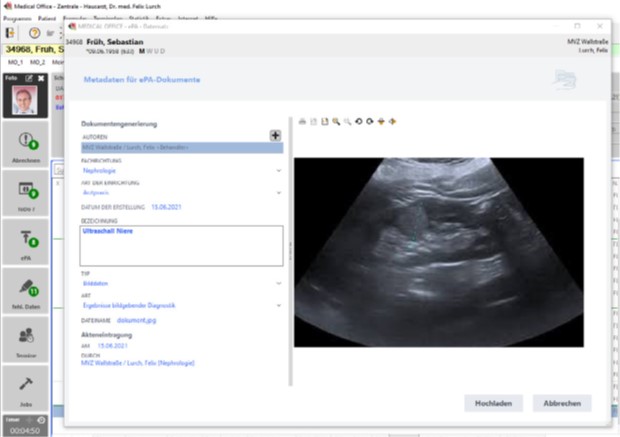
Task: Flip the preview image vertically
Action: (x=381, y=121)
